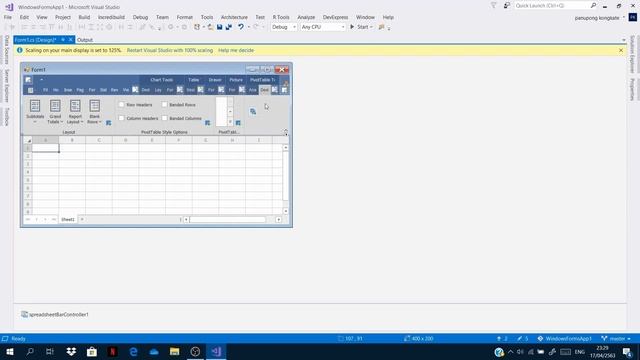Open the notifications action center icon
640x360 pixels.
(x=627, y=352)
